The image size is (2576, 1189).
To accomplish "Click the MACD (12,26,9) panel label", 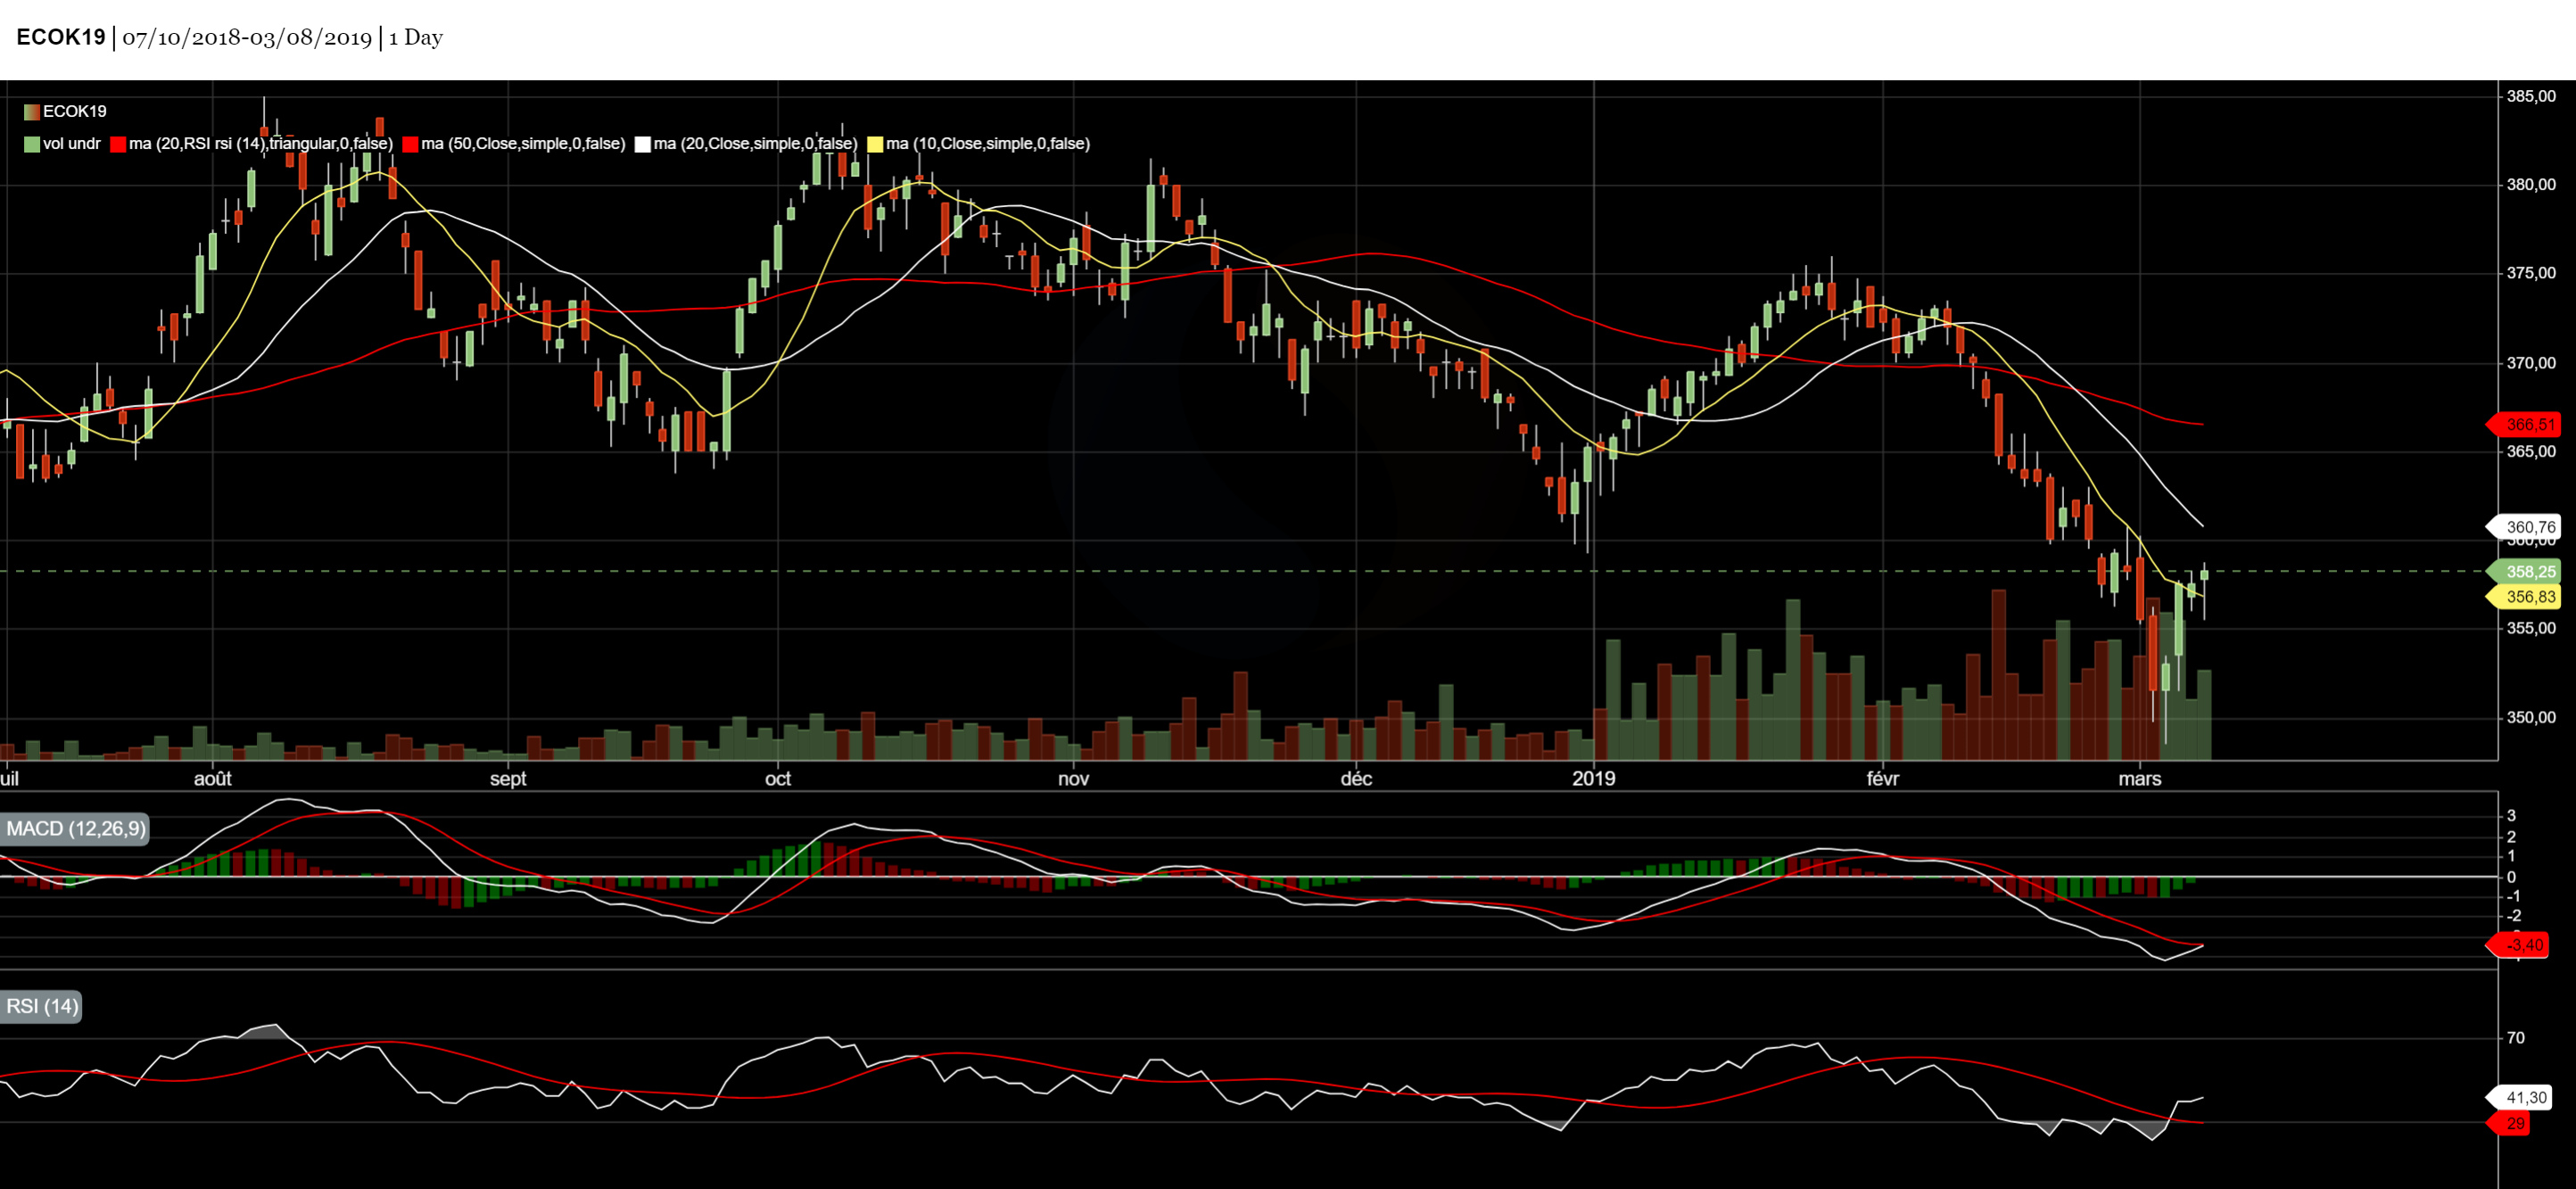I will [75, 828].
